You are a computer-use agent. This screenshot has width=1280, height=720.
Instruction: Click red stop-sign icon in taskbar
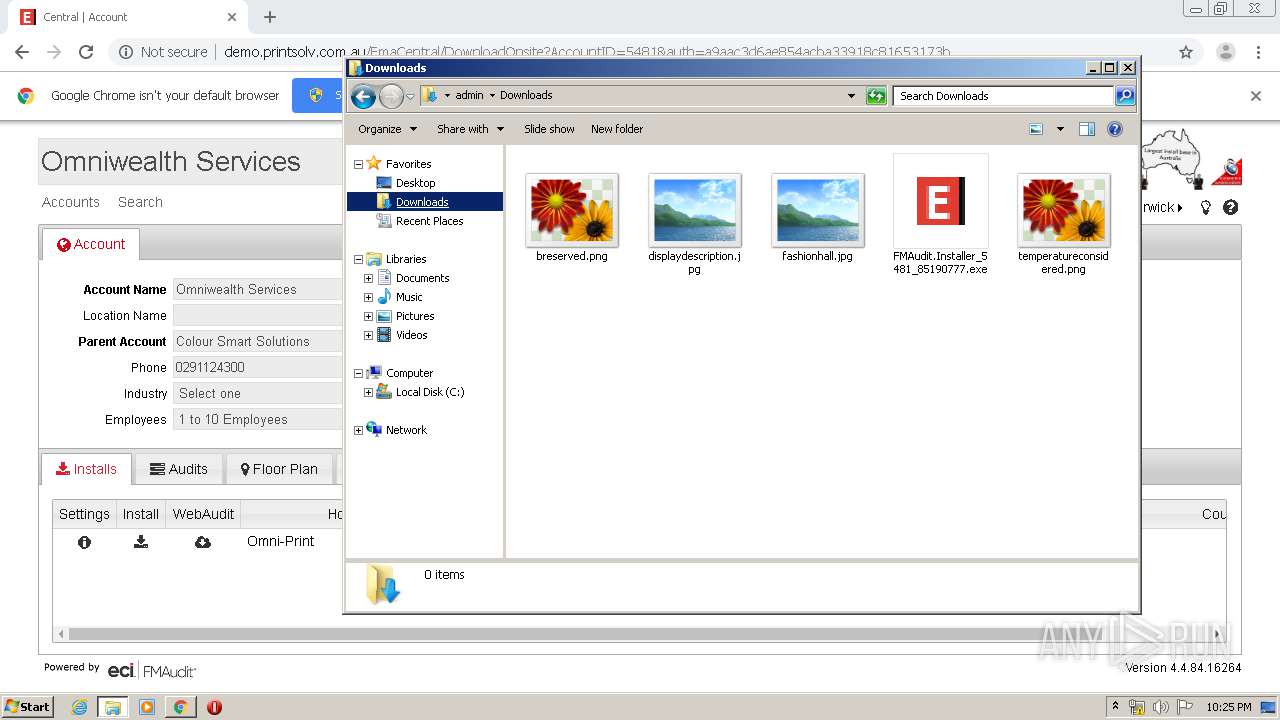(214, 707)
